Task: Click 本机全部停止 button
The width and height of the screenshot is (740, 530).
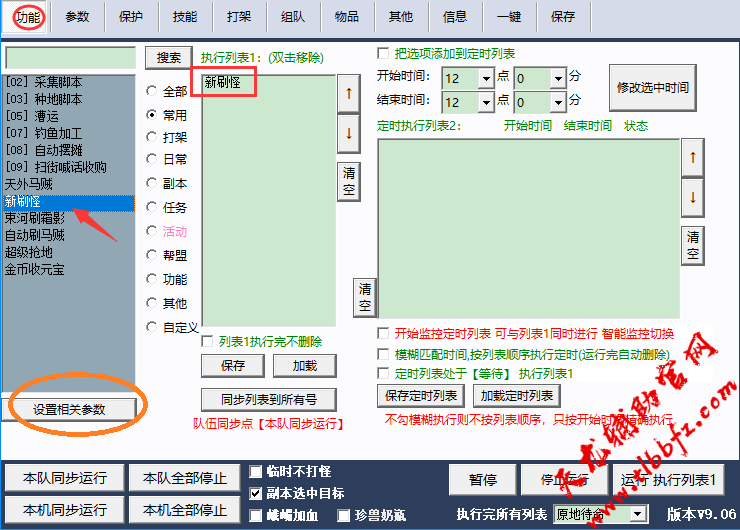Action: coord(185,510)
